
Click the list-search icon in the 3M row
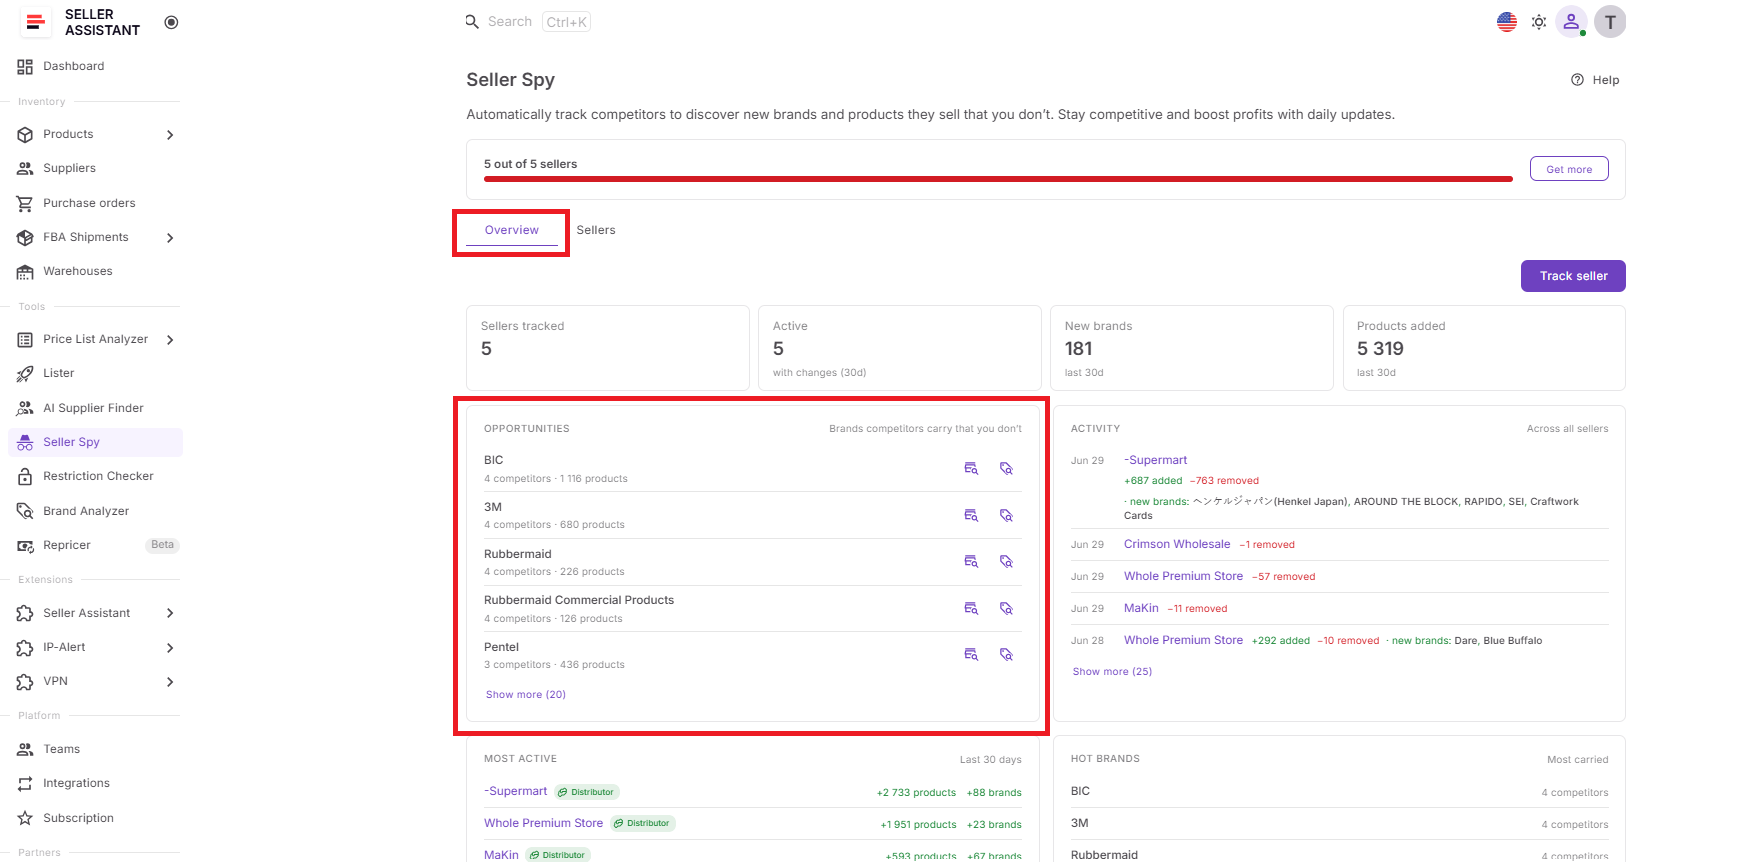[x=971, y=515]
